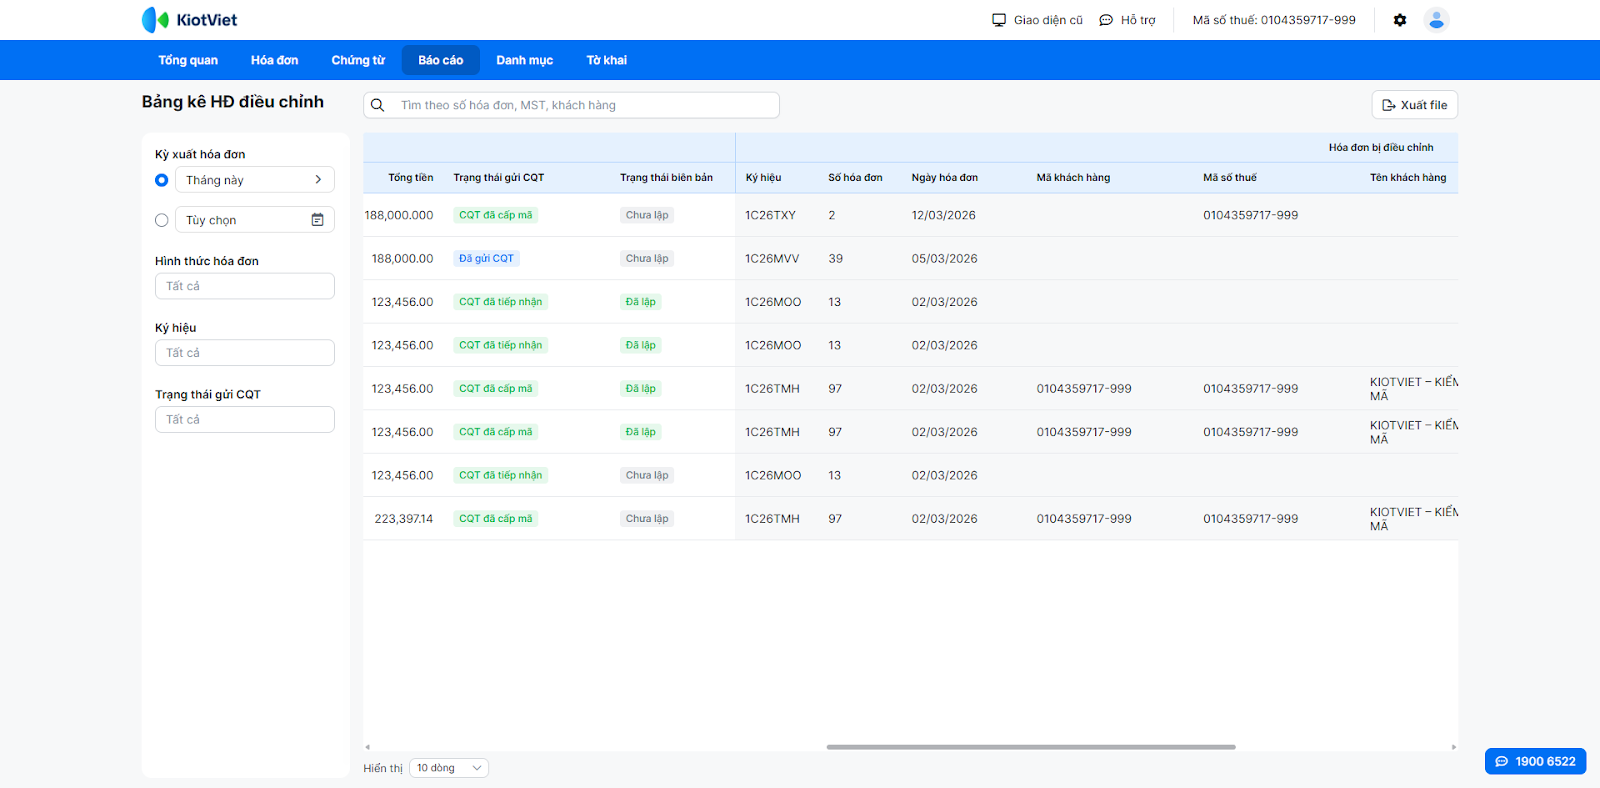Expand the Tháng này period chevron

tap(318, 180)
